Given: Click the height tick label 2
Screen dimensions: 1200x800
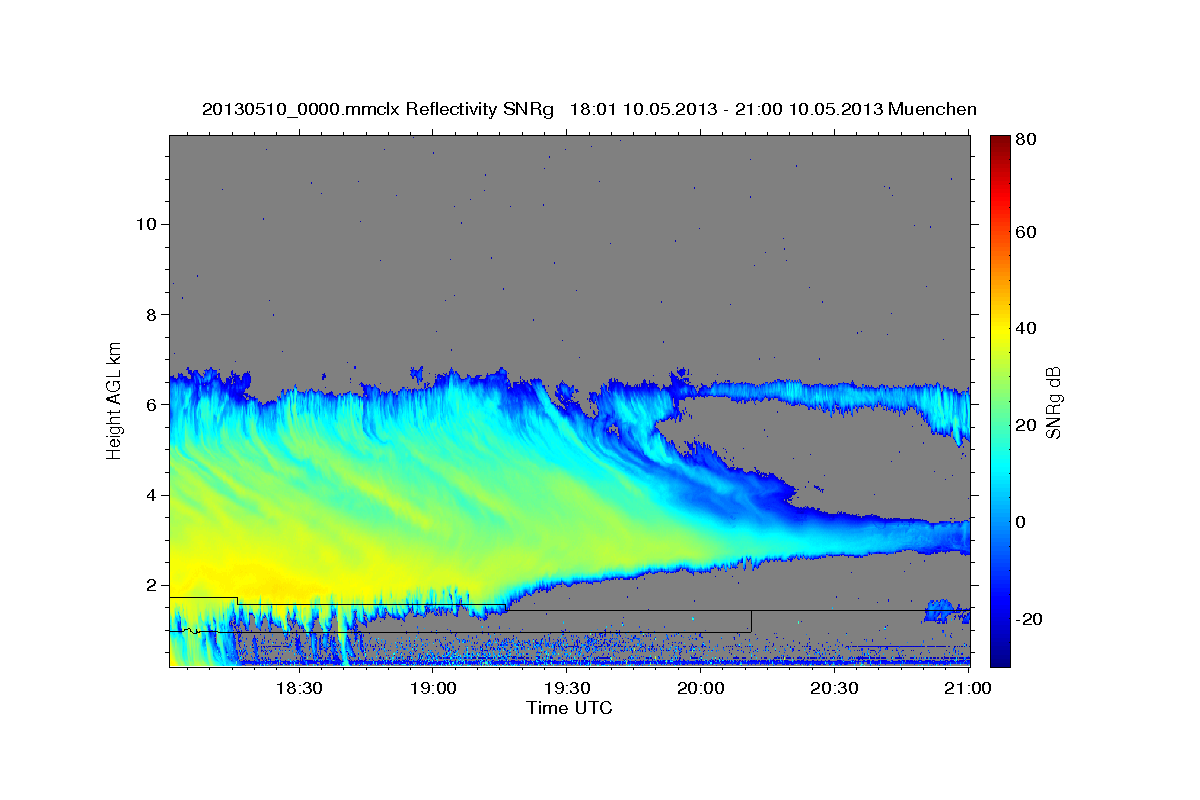Looking at the screenshot, I should coord(150,585).
